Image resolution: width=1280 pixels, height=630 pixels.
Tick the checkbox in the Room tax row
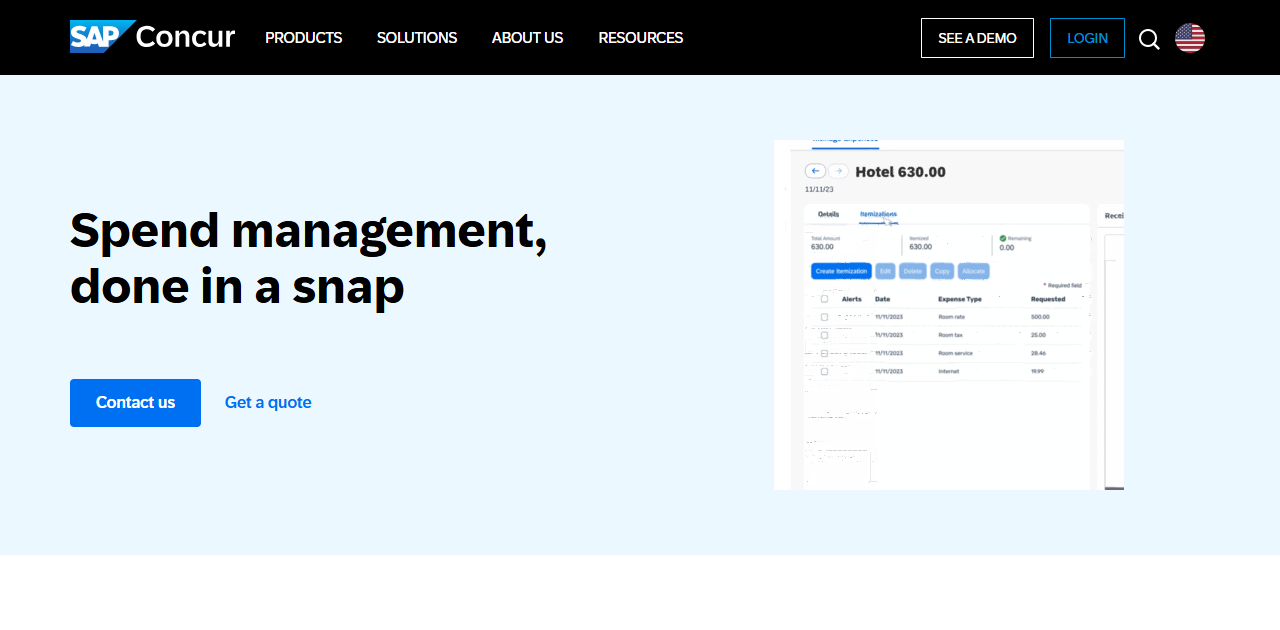click(824, 335)
